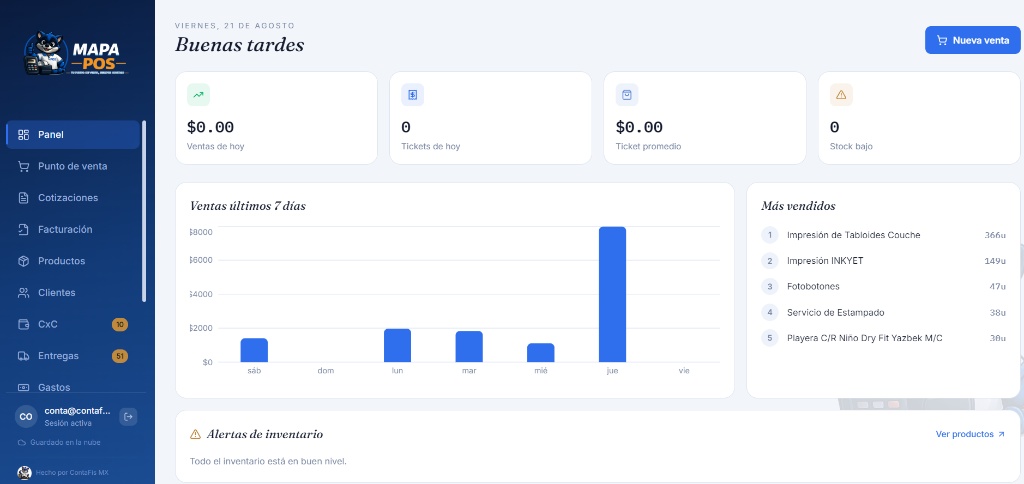Image resolution: width=1024 pixels, height=484 pixels.
Task: Click the cart icon in Nueva venta button
Action: click(x=942, y=40)
